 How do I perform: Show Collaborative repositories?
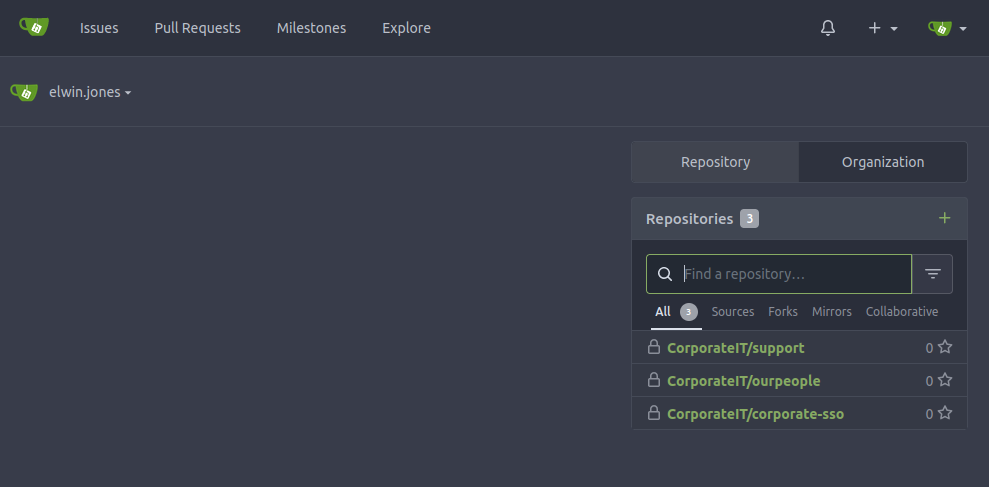(901, 312)
